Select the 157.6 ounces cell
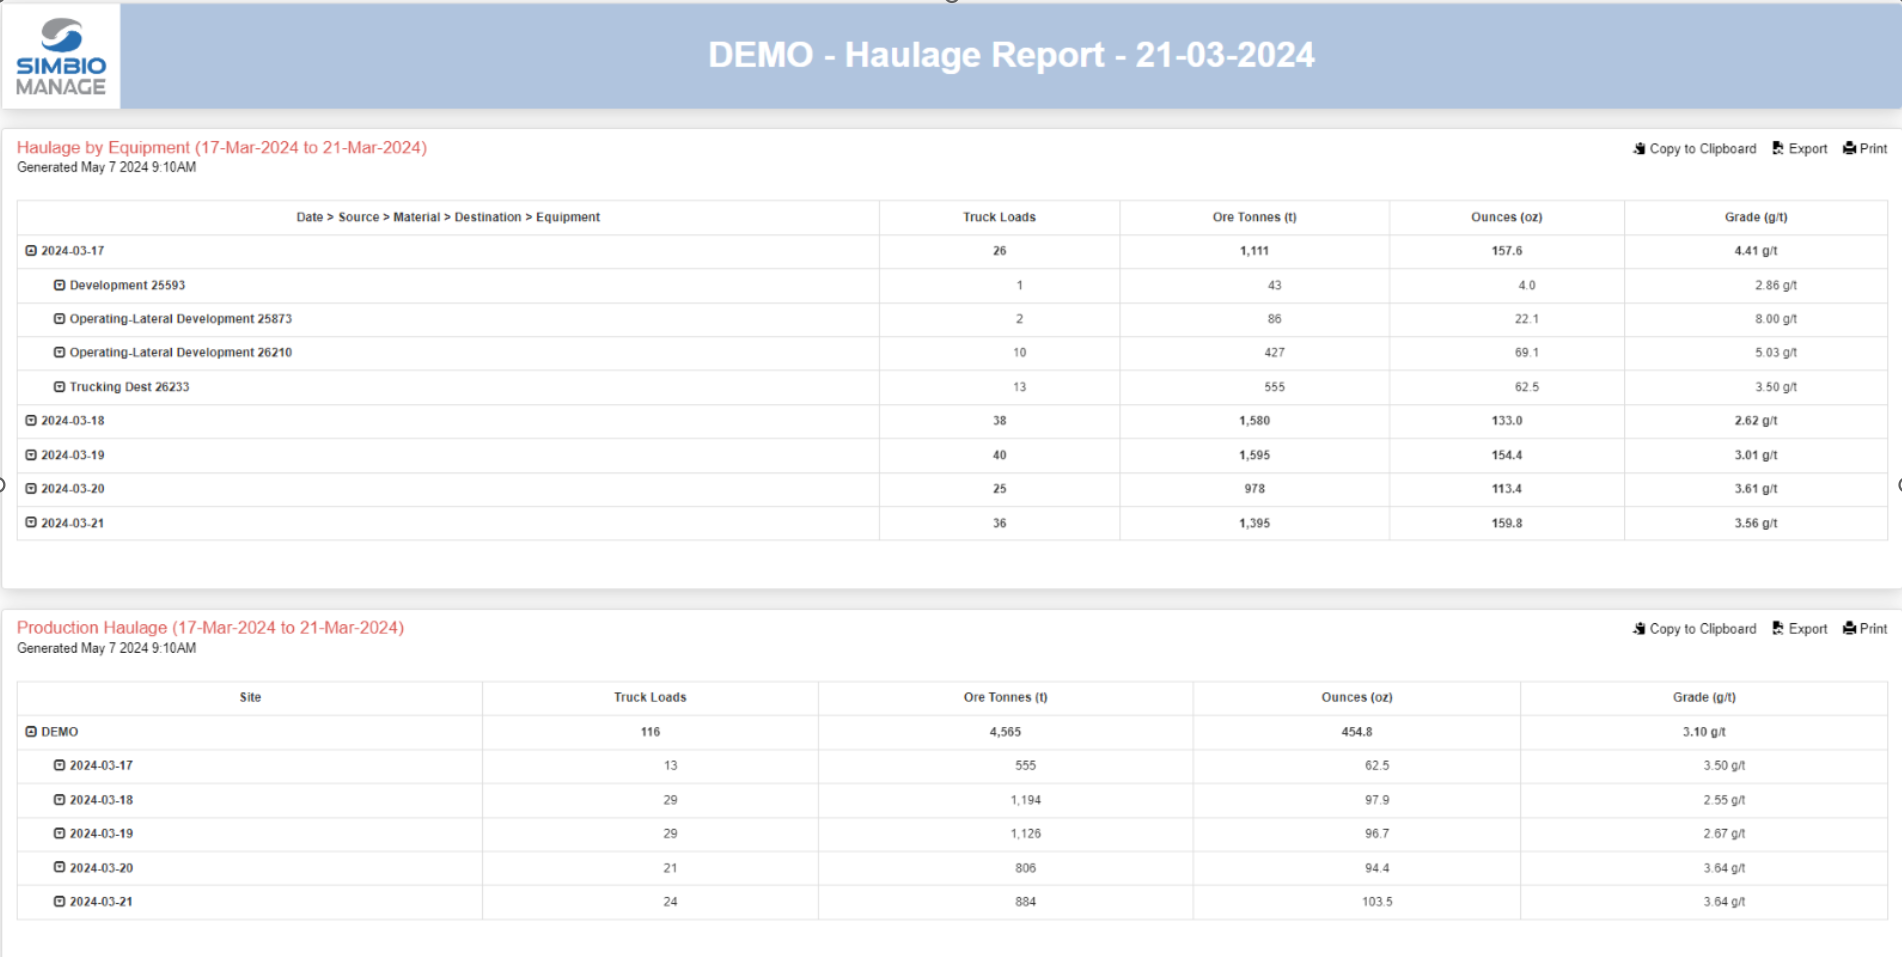Image resolution: width=1902 pixels, height=957 pixels. pos(1506,251)
